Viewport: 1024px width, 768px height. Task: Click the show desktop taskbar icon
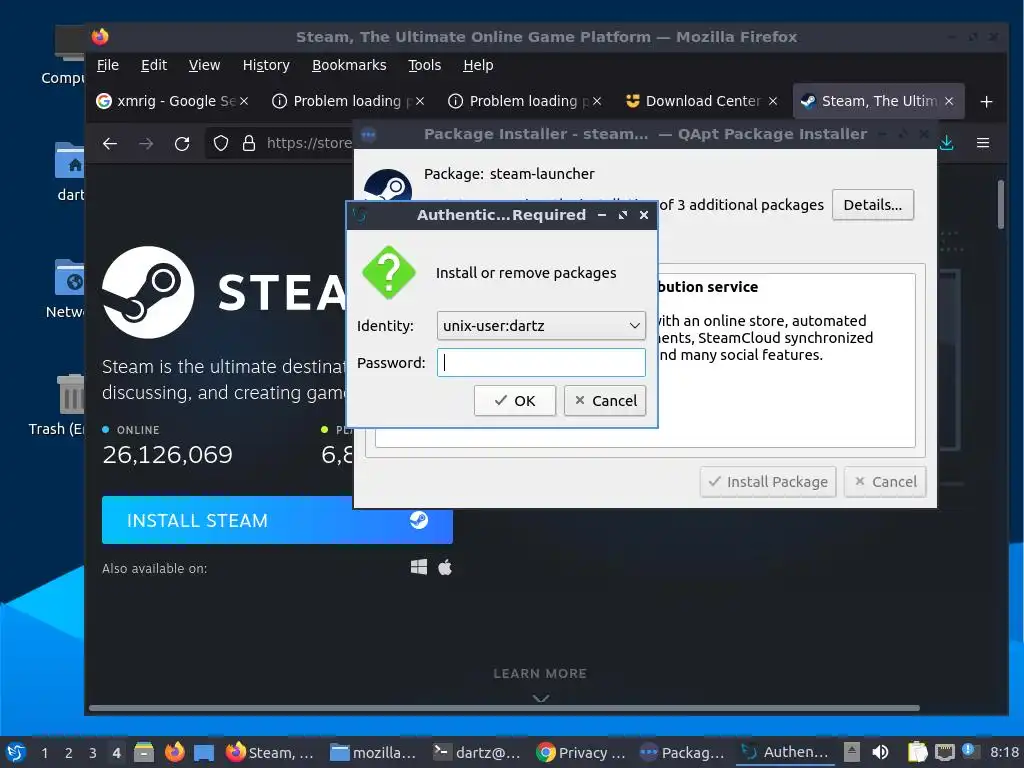[x=204, y=752]
